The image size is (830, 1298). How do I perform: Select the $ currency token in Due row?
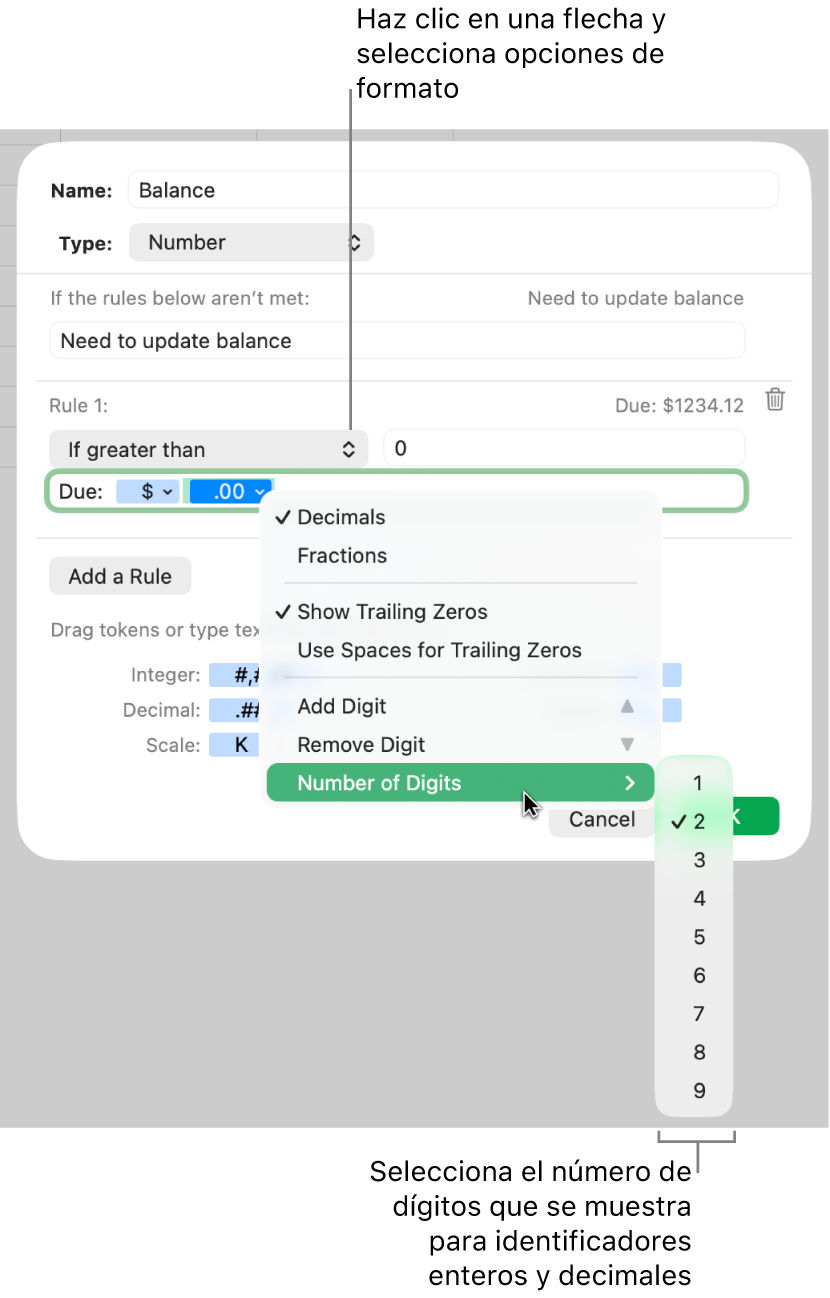[x=147, y=491]
